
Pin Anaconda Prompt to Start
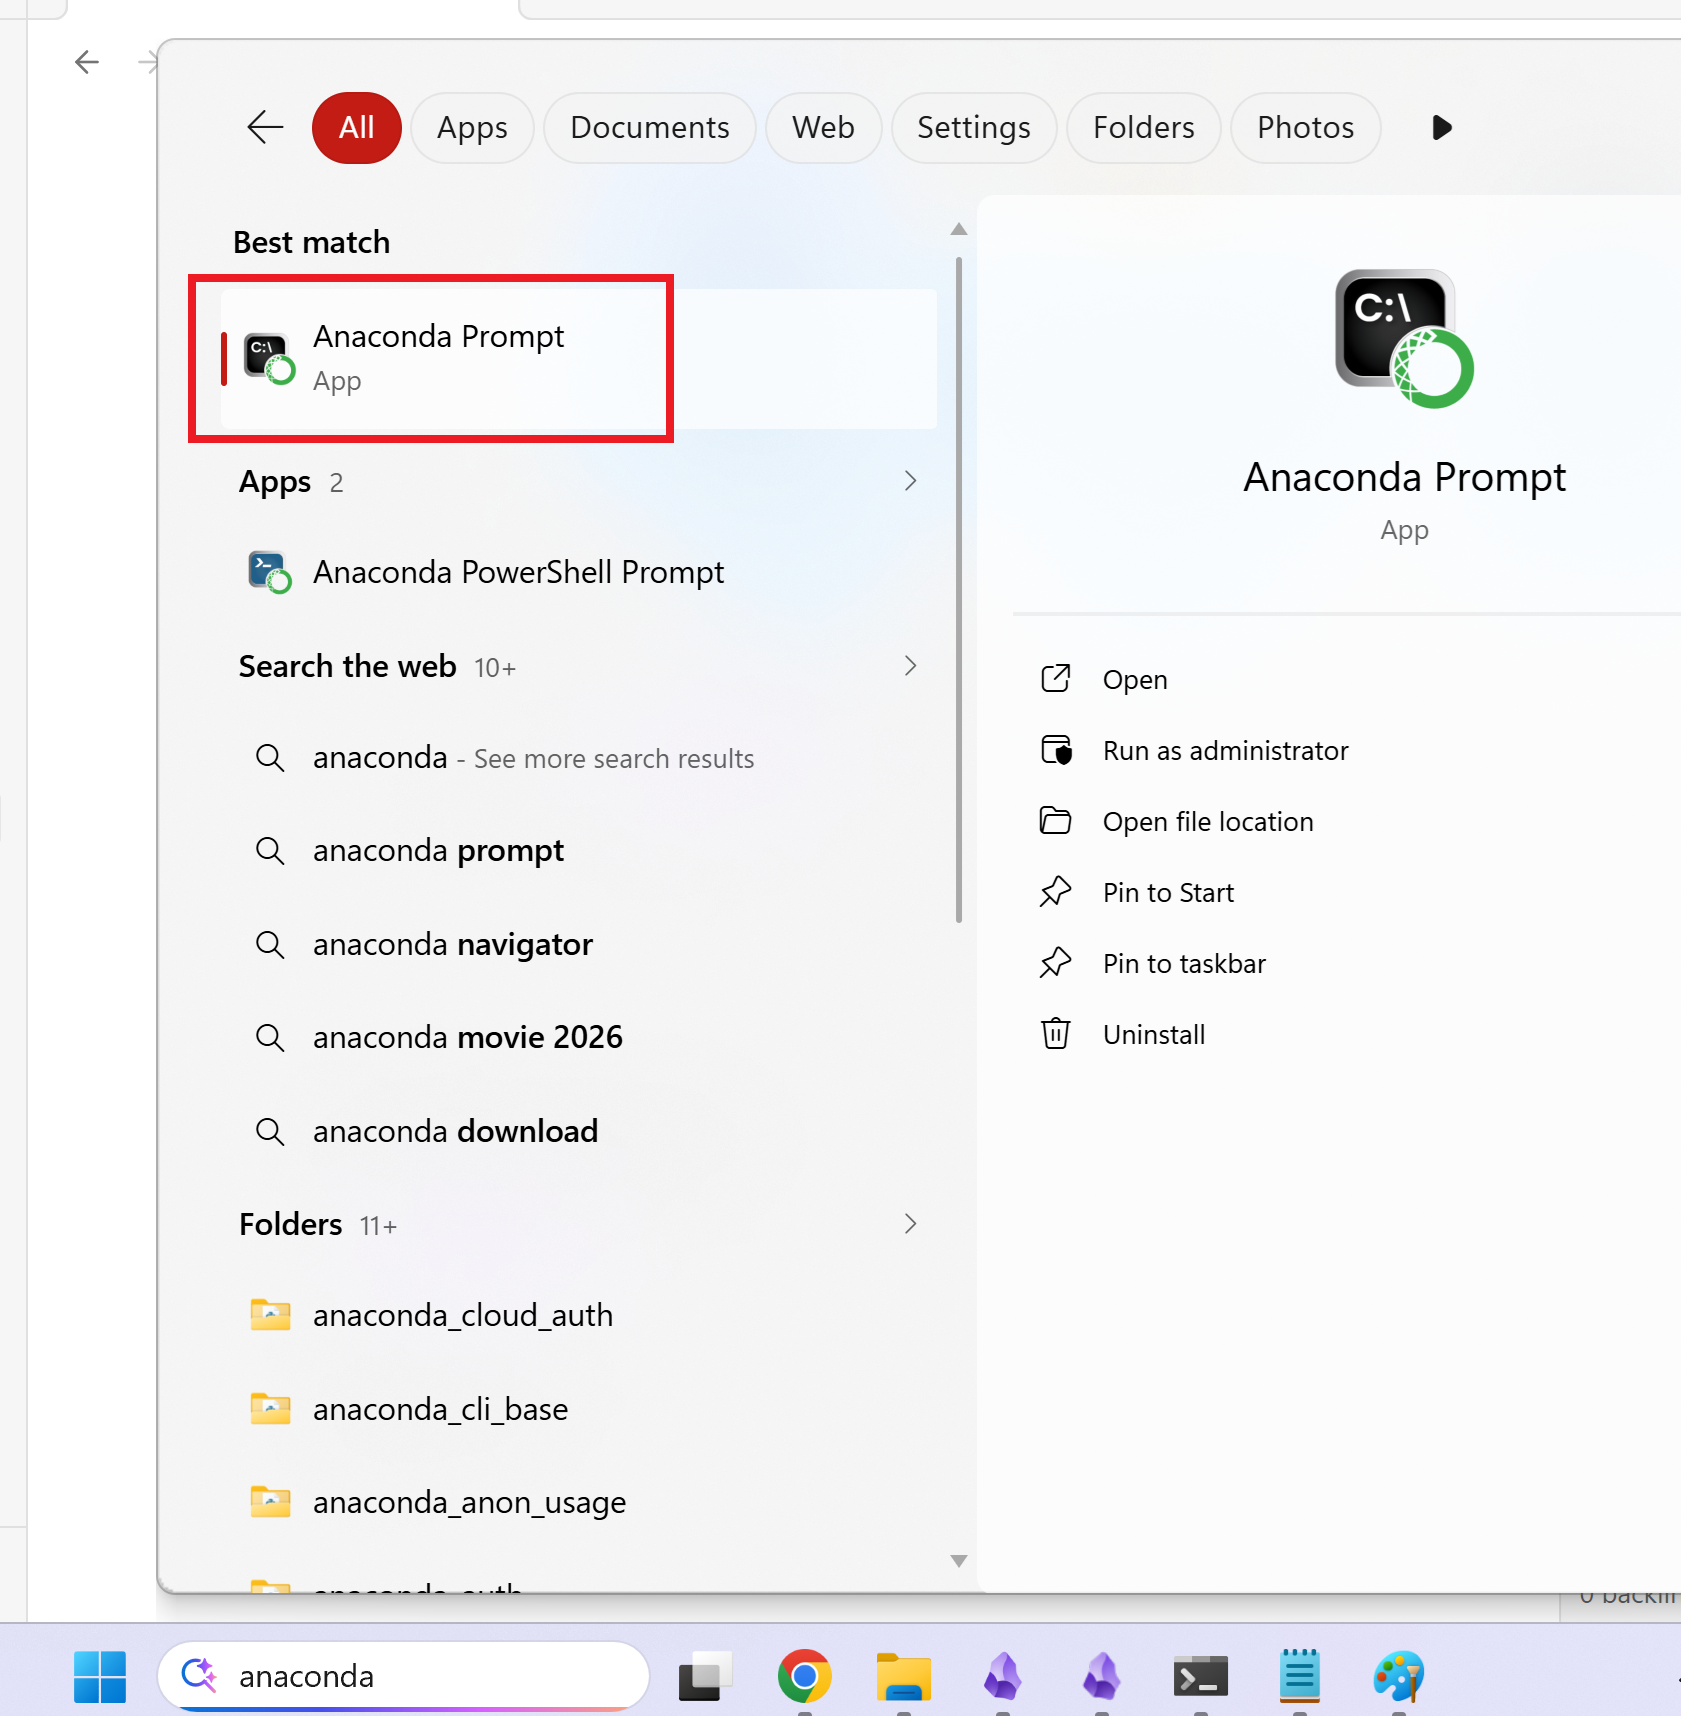click(x=1137, y=892)
